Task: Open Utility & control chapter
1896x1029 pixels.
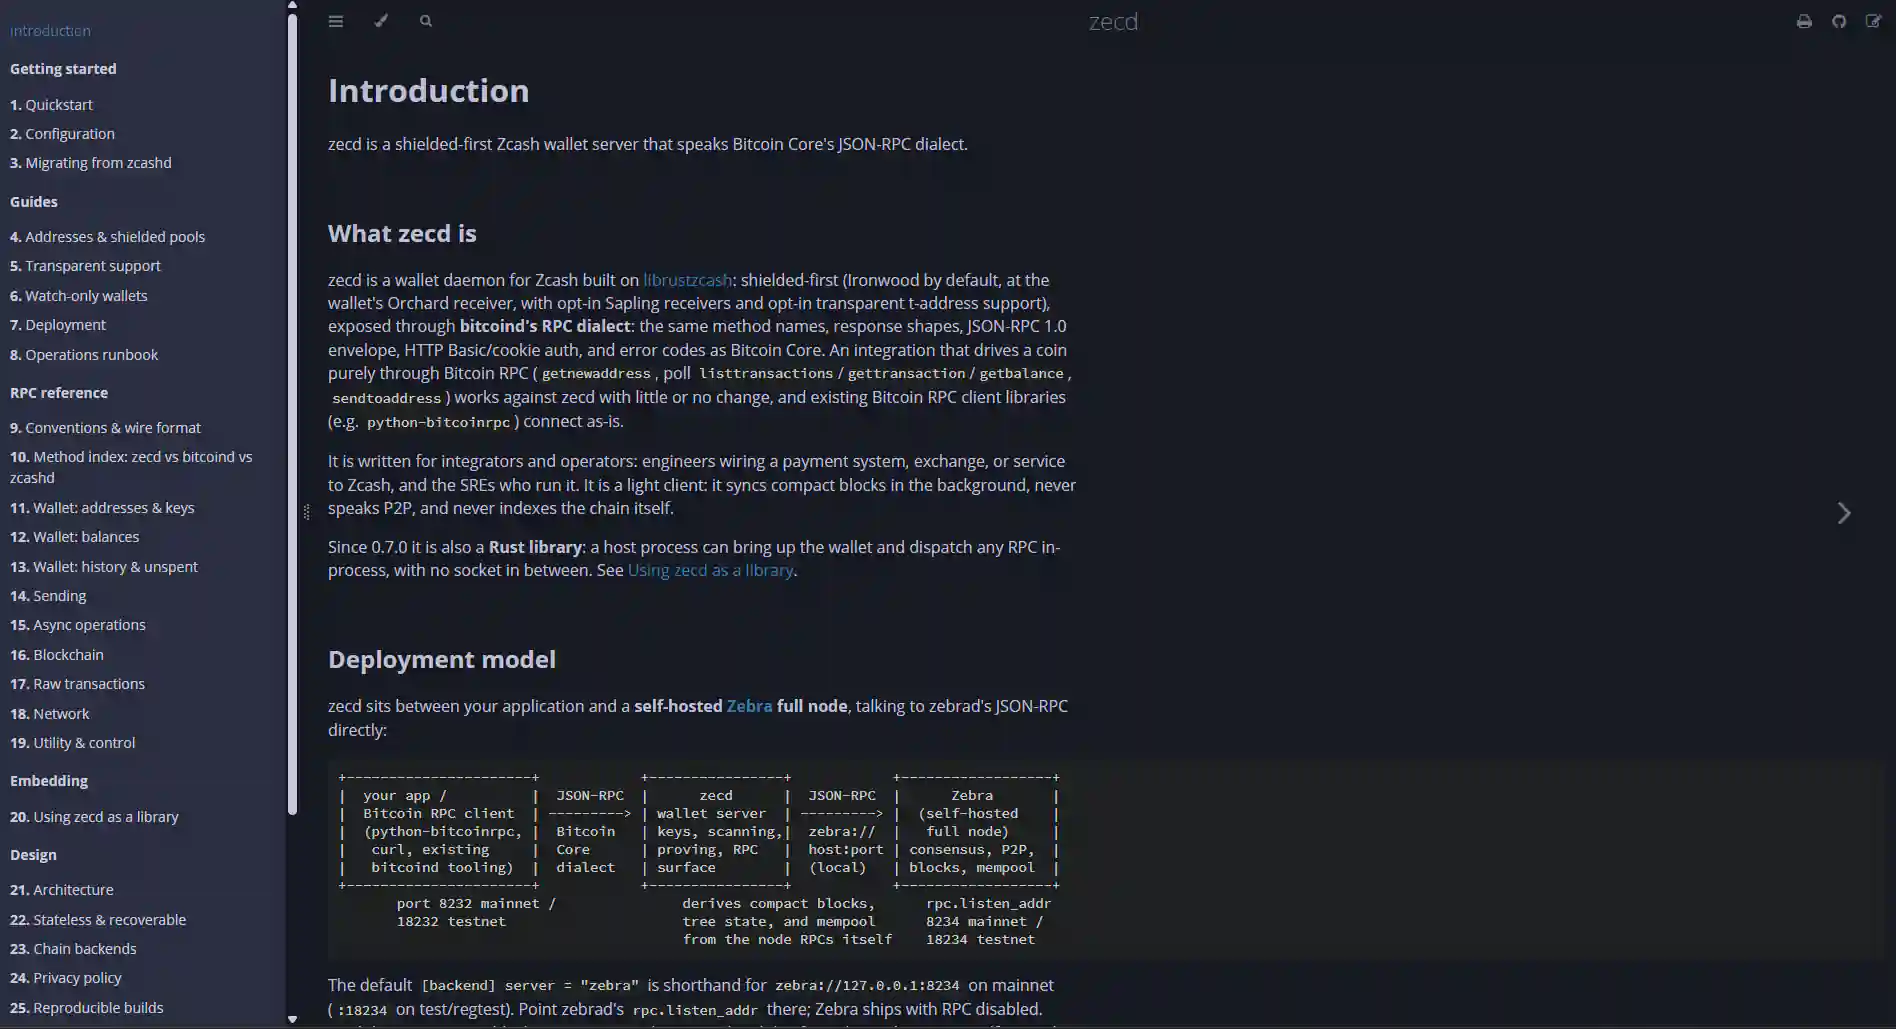Action: click(72, 743)
